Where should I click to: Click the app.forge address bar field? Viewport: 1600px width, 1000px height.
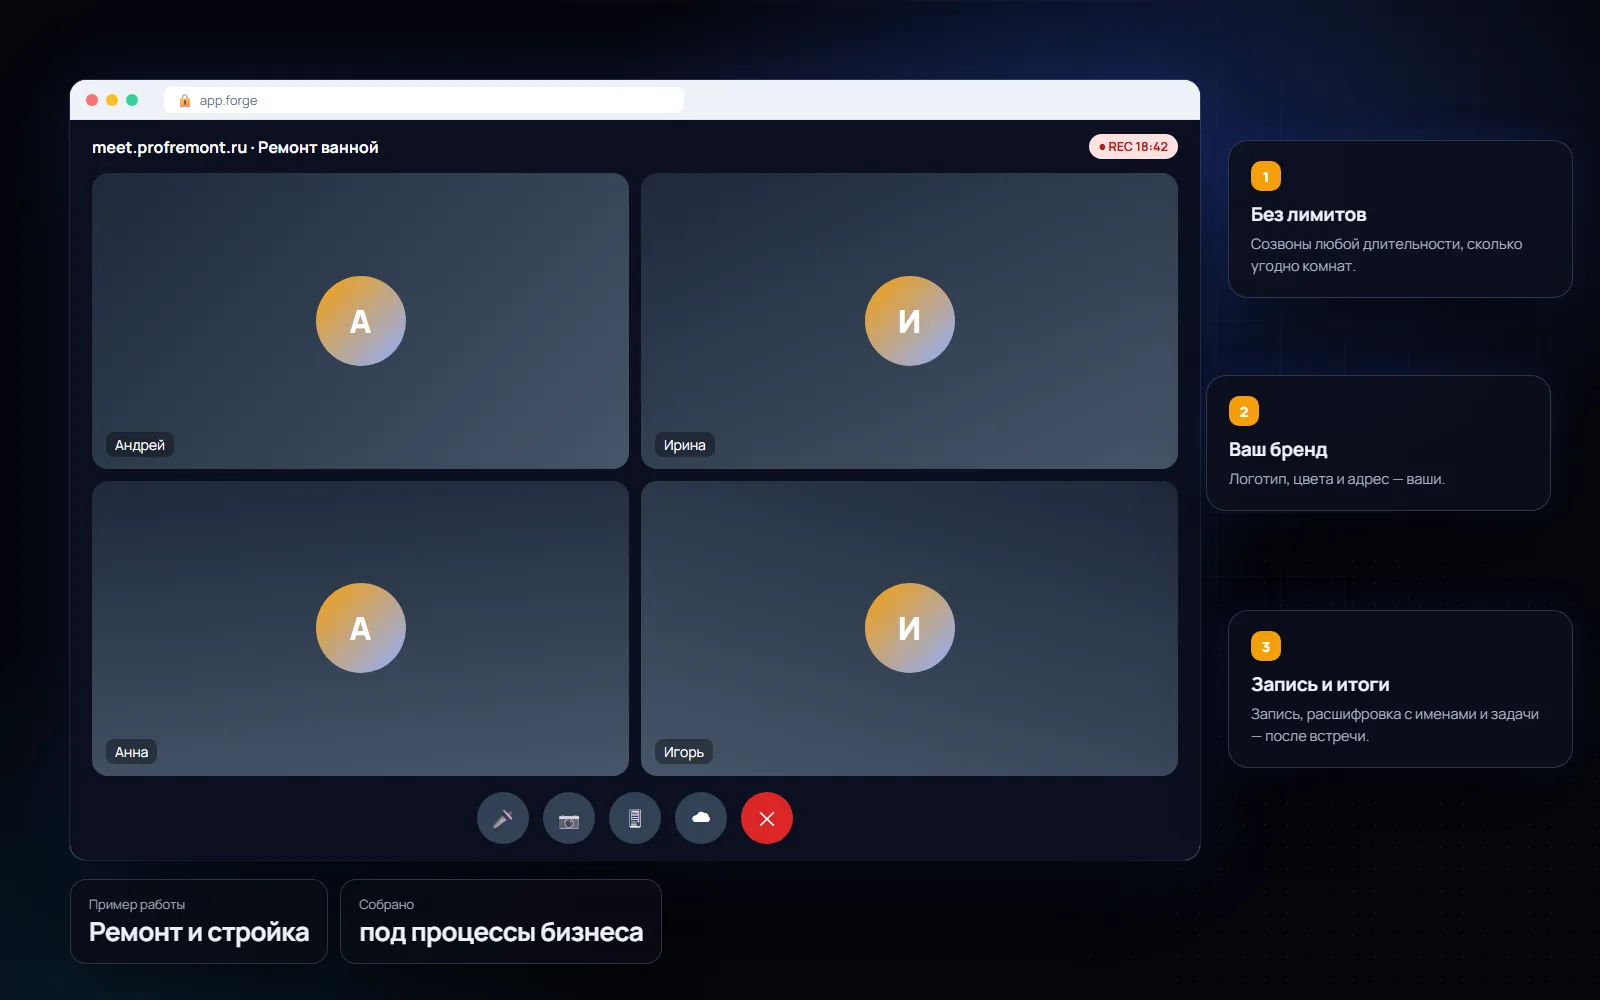pos(424,100)
